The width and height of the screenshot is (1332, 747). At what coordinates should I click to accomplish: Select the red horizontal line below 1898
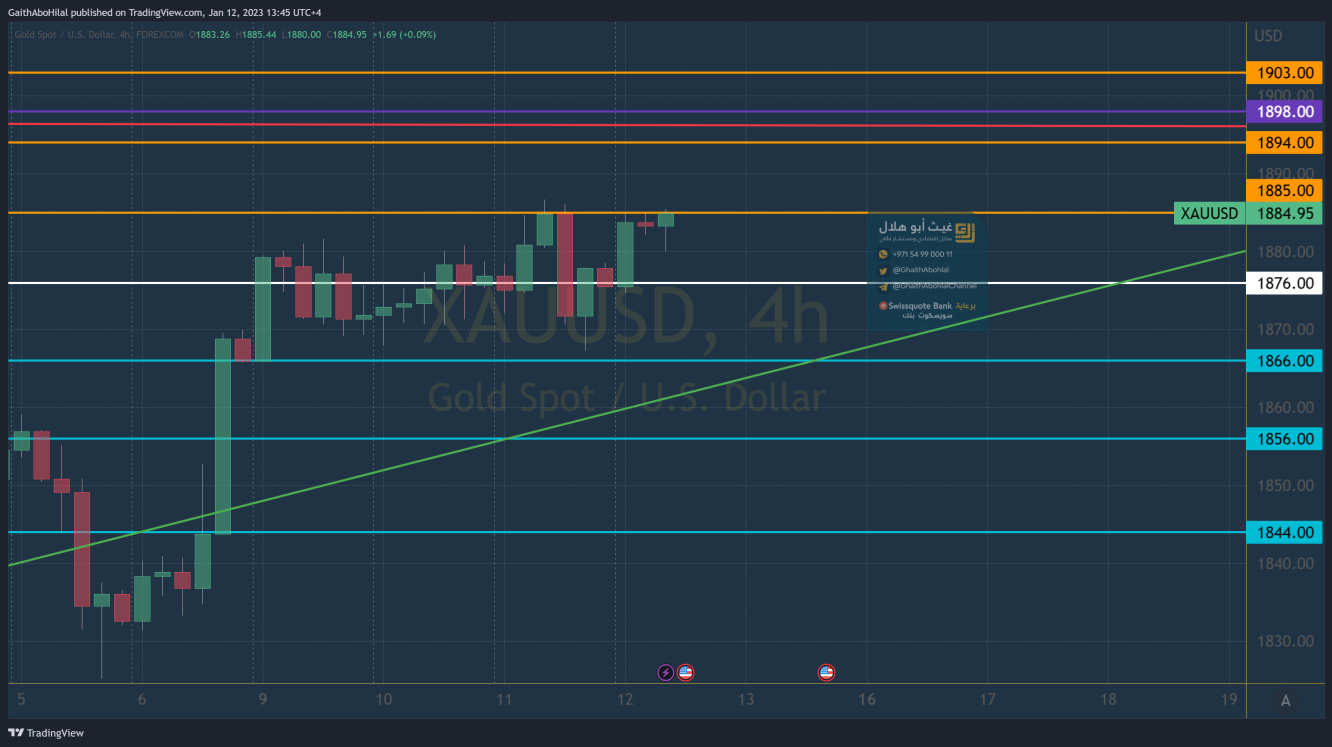[627, 125]
